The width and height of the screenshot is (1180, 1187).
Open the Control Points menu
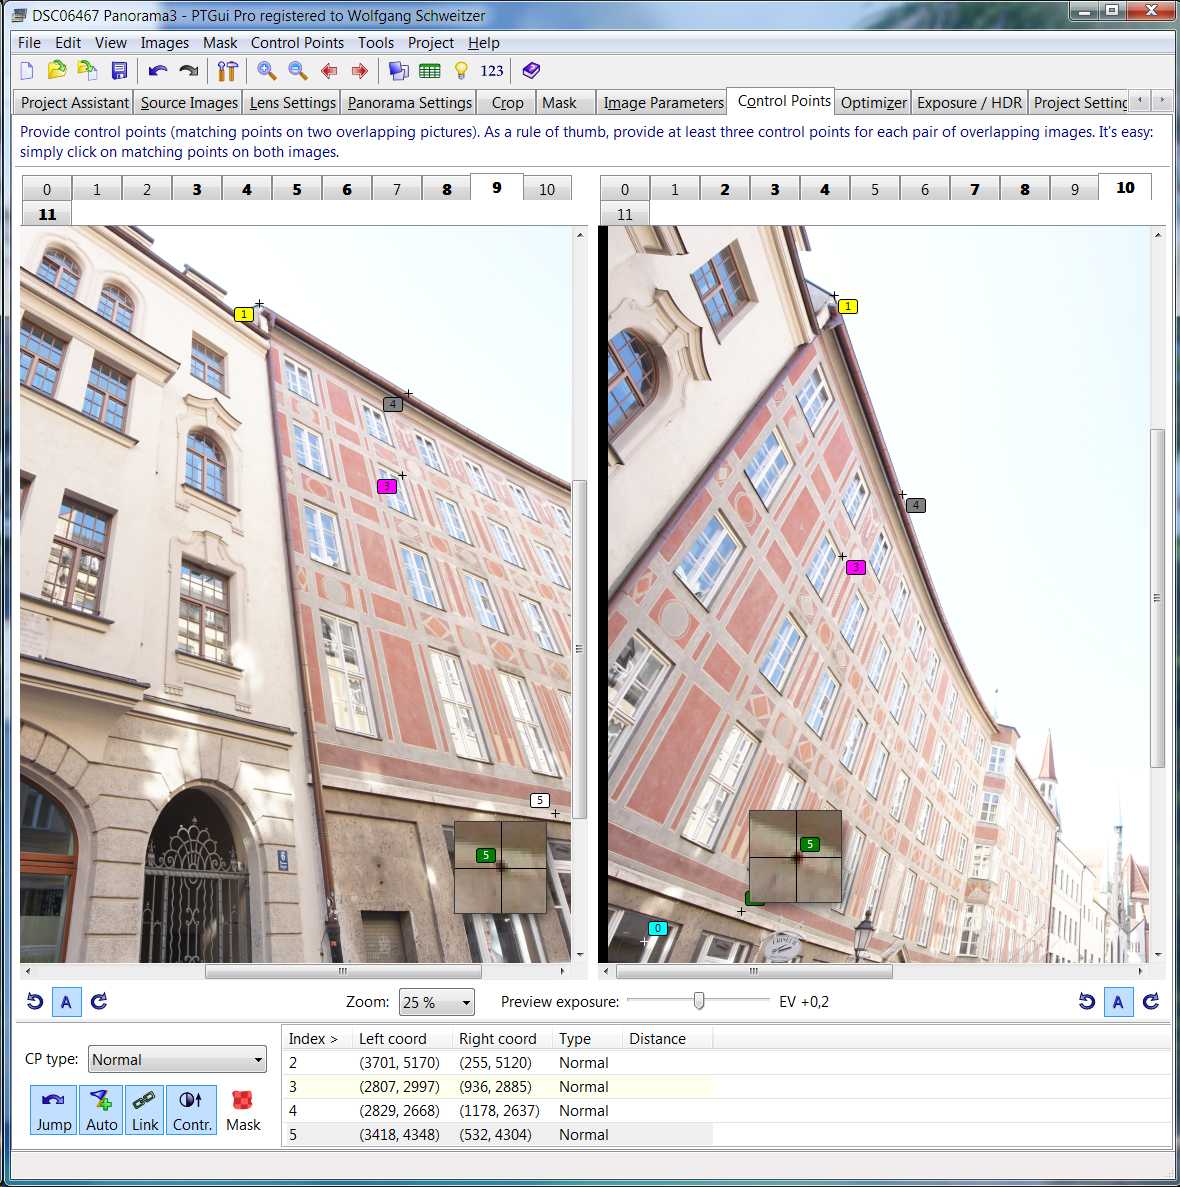(297, 43)
